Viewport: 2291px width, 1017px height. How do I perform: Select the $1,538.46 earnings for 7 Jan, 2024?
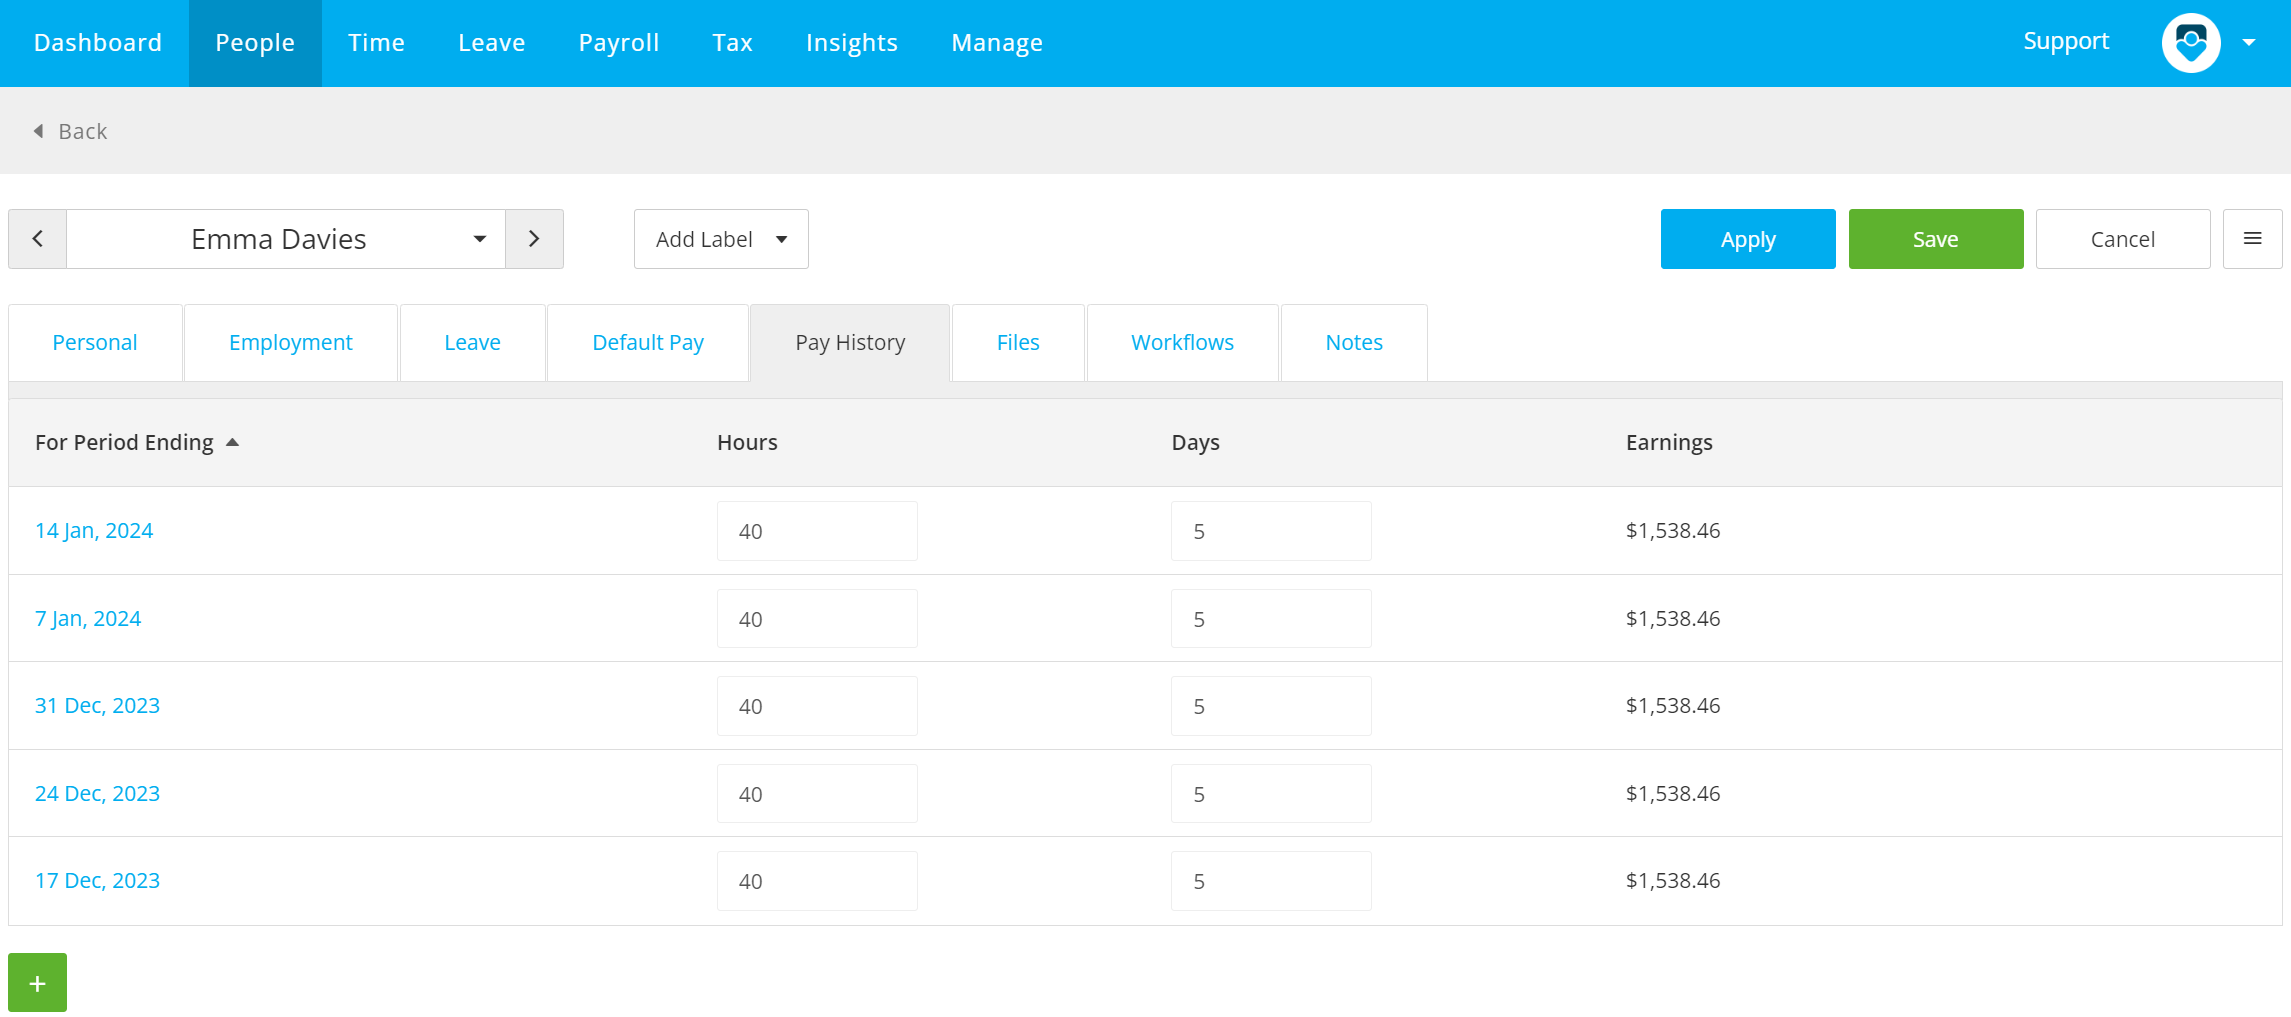point(1673,618)
